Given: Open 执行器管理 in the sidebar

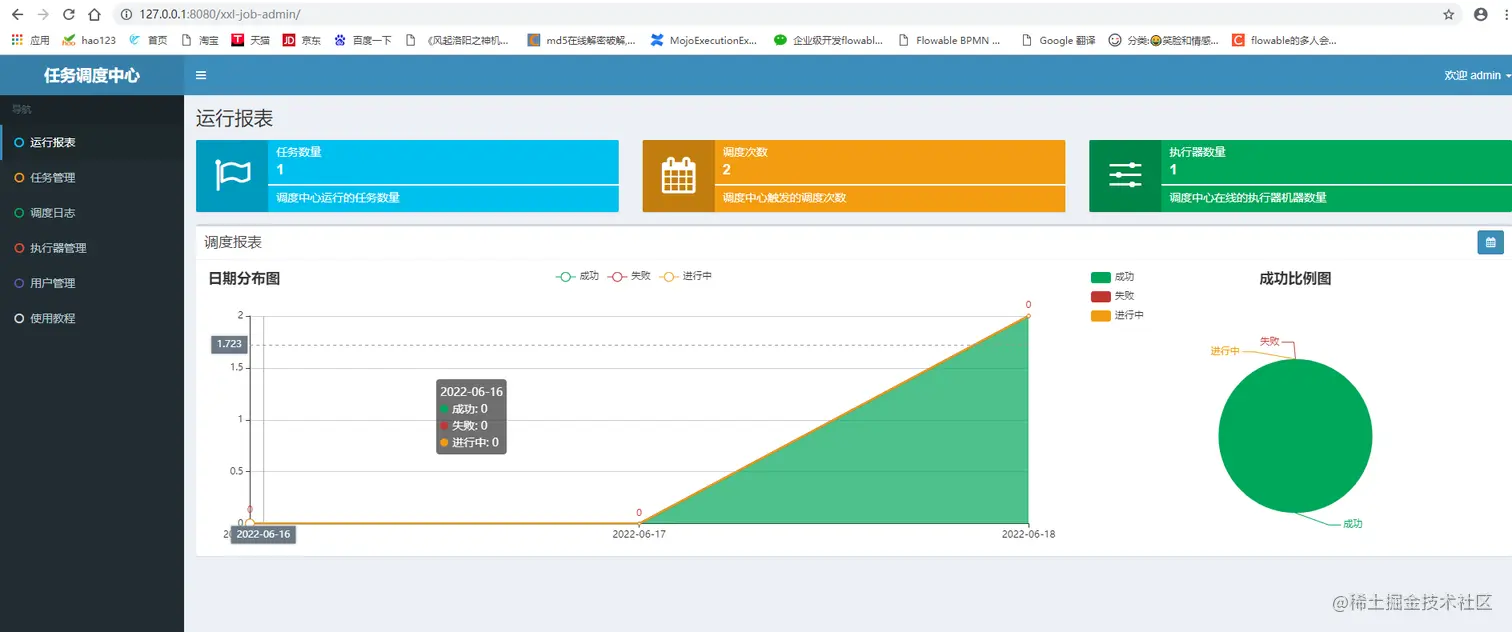Looking at the screenshot, I should coord(92,247).
